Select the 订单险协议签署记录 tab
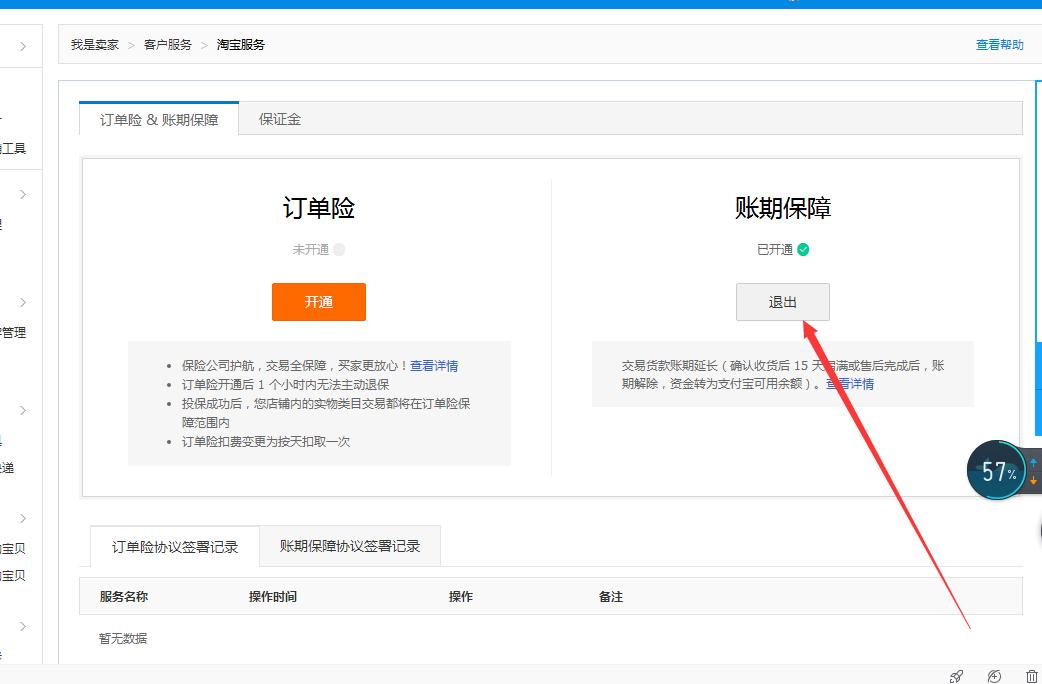Image resolution: width=1042 pixels, height=684 pixels. click(174, 546)
